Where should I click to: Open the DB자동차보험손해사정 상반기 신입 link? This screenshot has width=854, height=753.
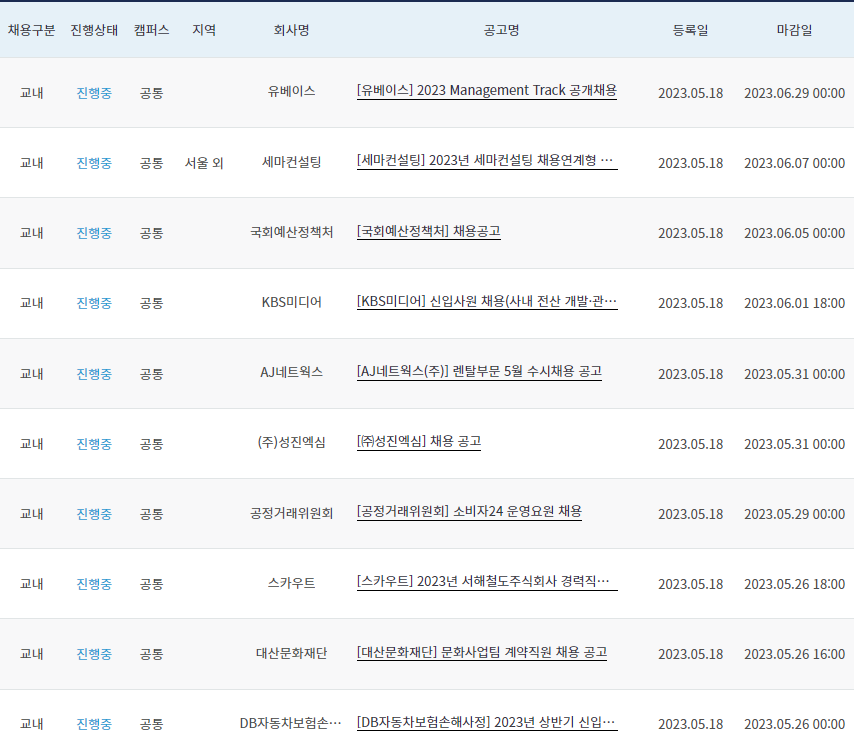tap(486, 723)
